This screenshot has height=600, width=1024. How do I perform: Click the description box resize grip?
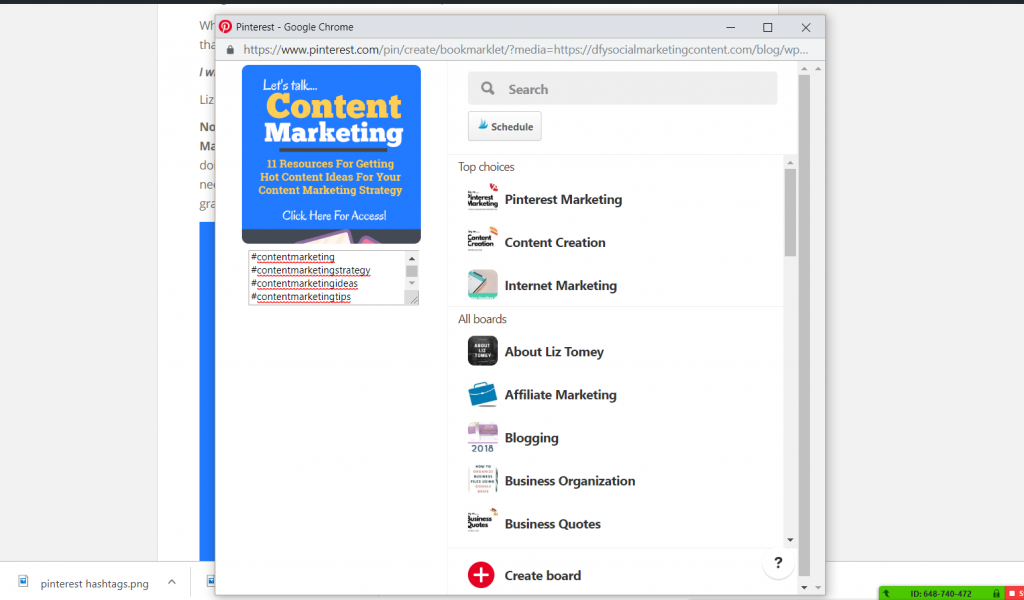pyautogui.click(x=412, y=298)
